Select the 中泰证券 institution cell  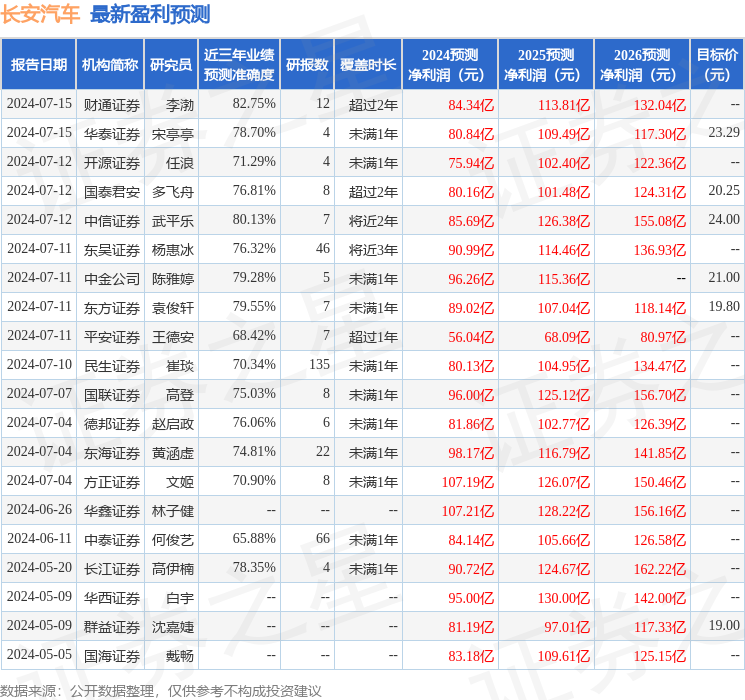[x=112, y=540]
